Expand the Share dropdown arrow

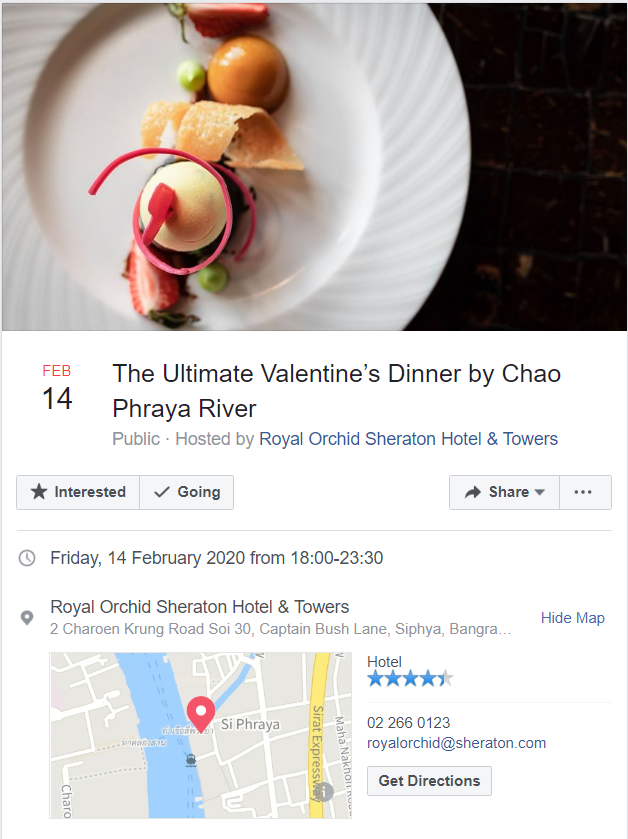(540, 492)
